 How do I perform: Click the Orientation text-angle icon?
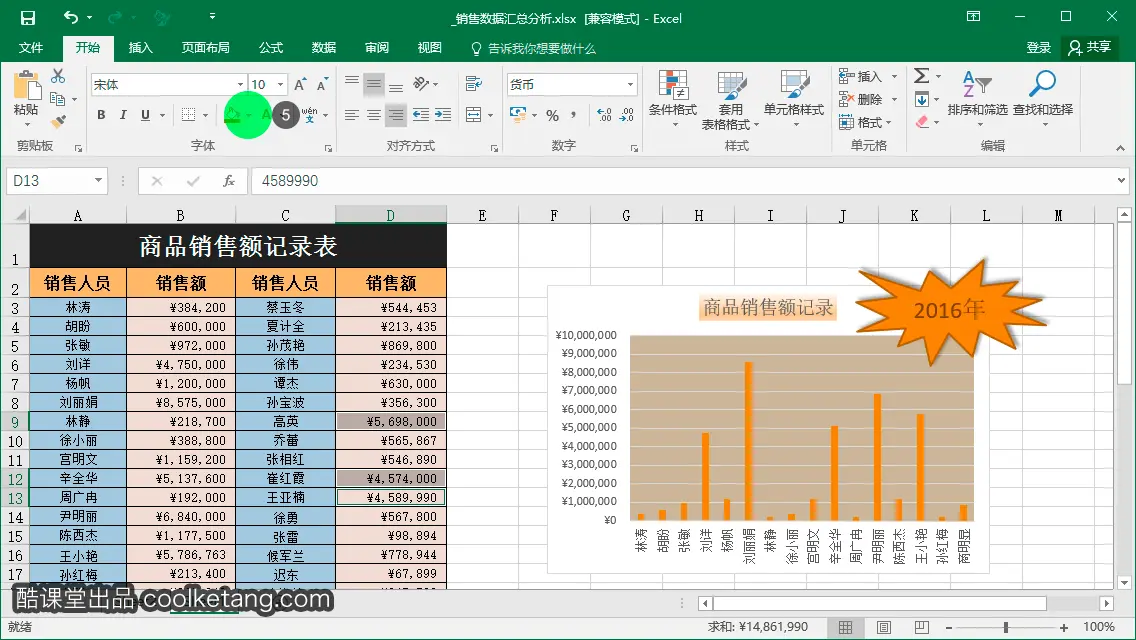tap(422, 84)
